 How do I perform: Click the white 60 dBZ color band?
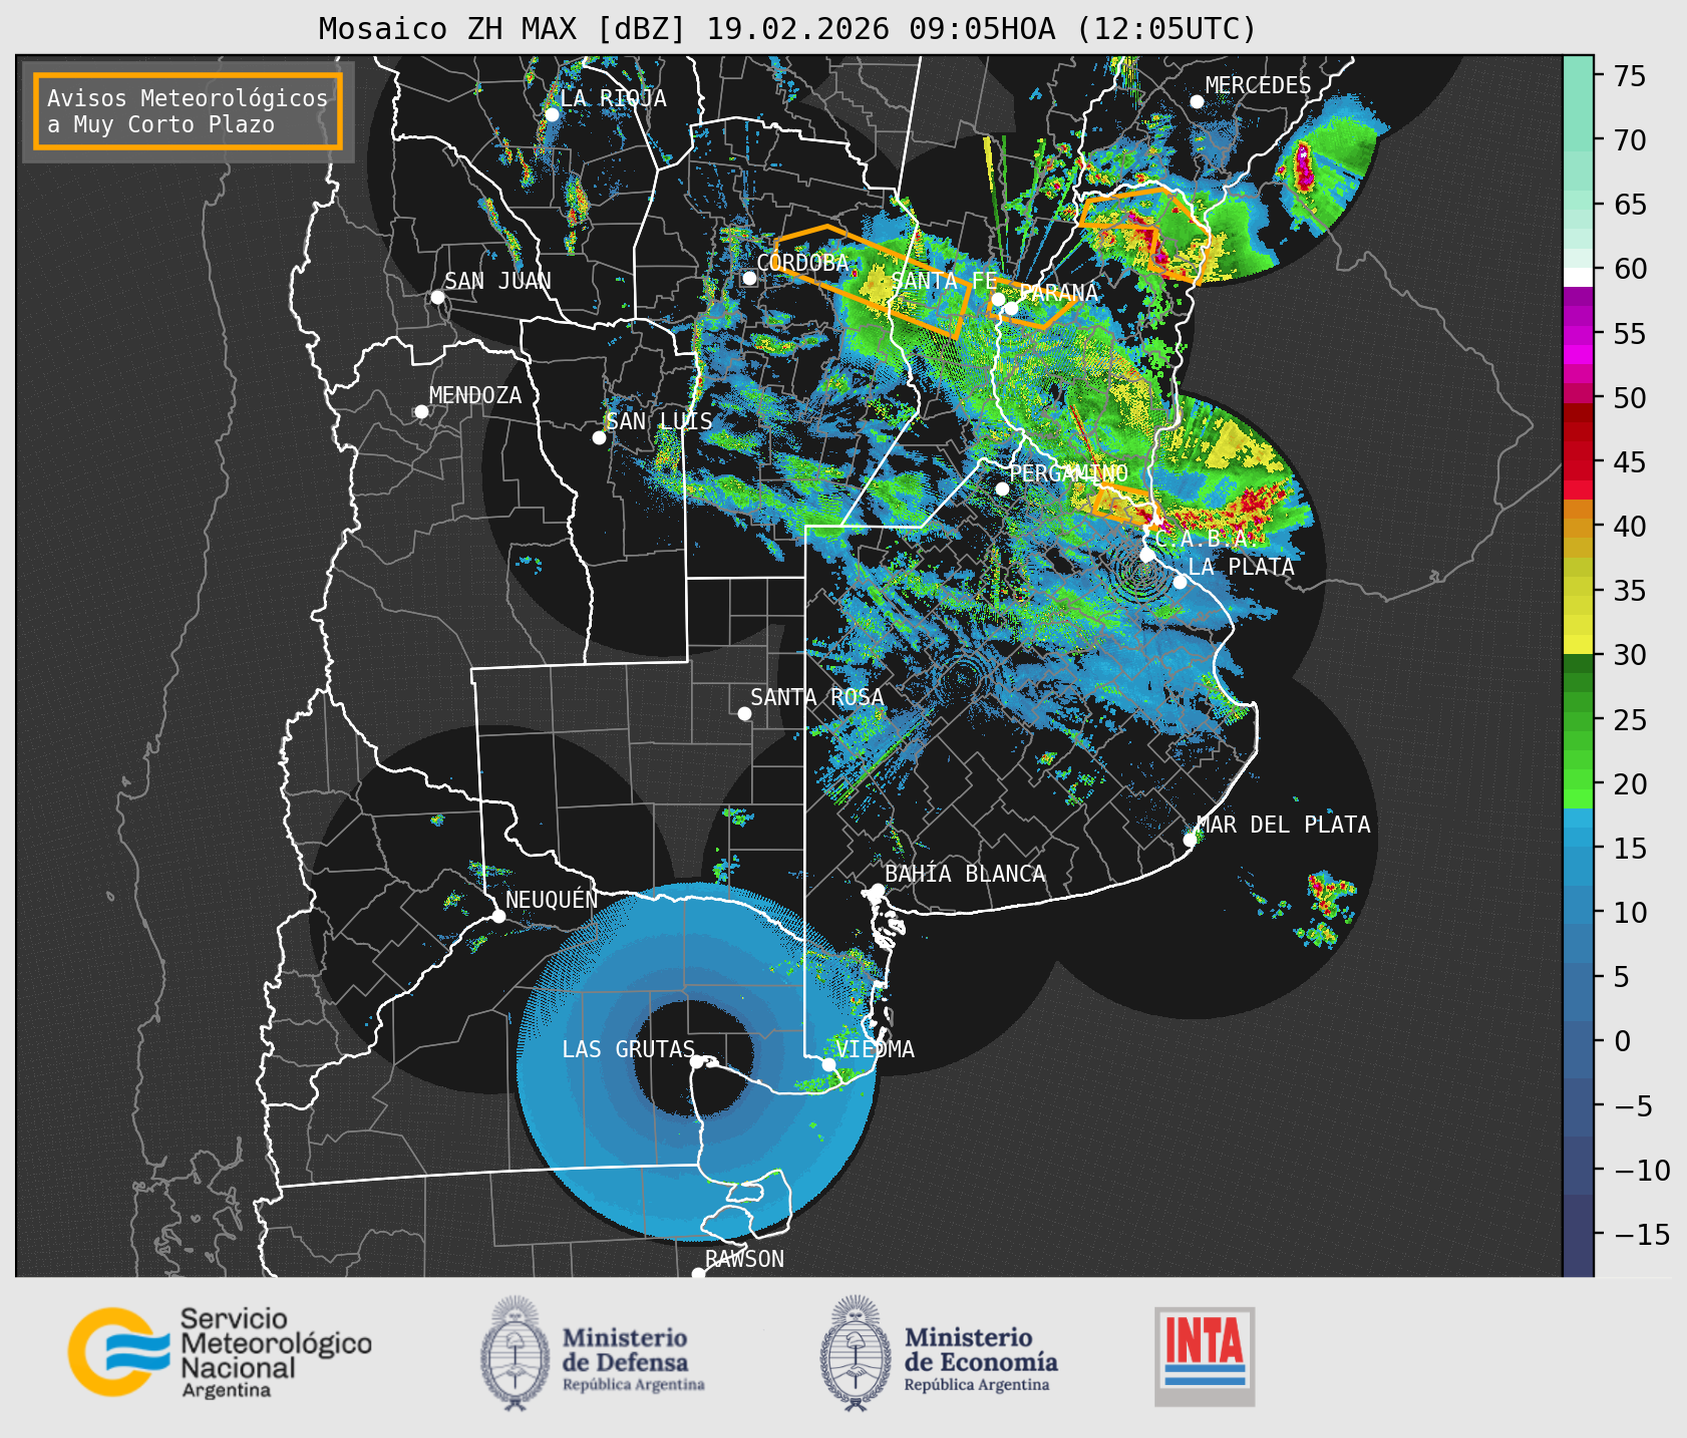[x=1578, y=276]
